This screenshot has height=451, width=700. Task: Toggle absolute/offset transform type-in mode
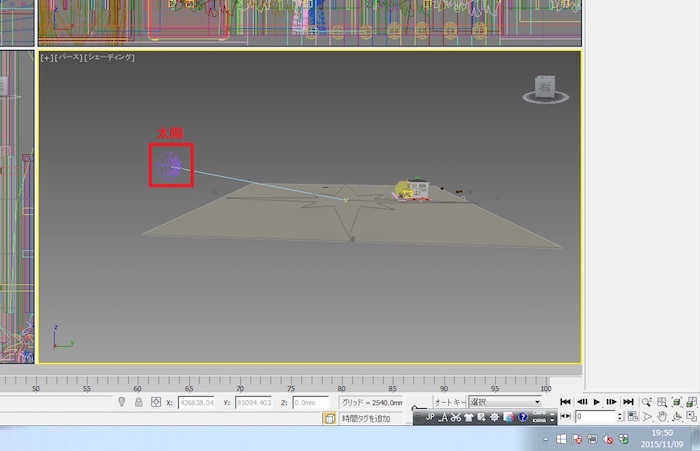pyautogui.click(x=155, y=402)
